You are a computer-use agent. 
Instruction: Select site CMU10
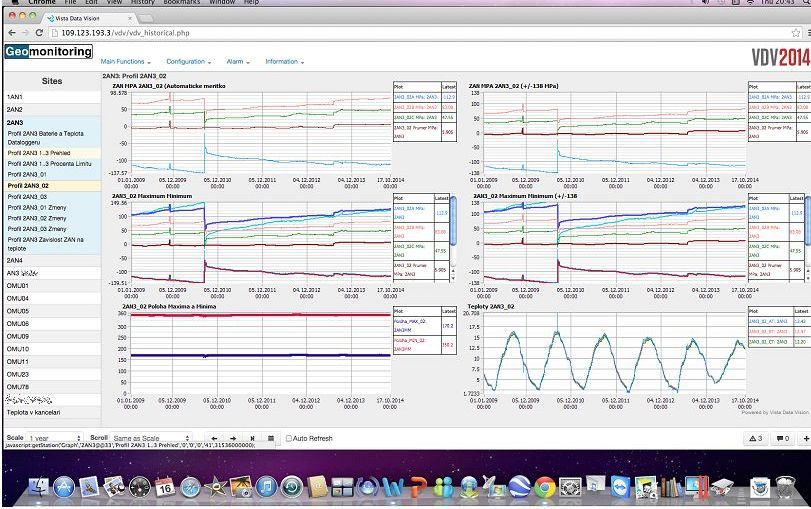click(52, 349)
